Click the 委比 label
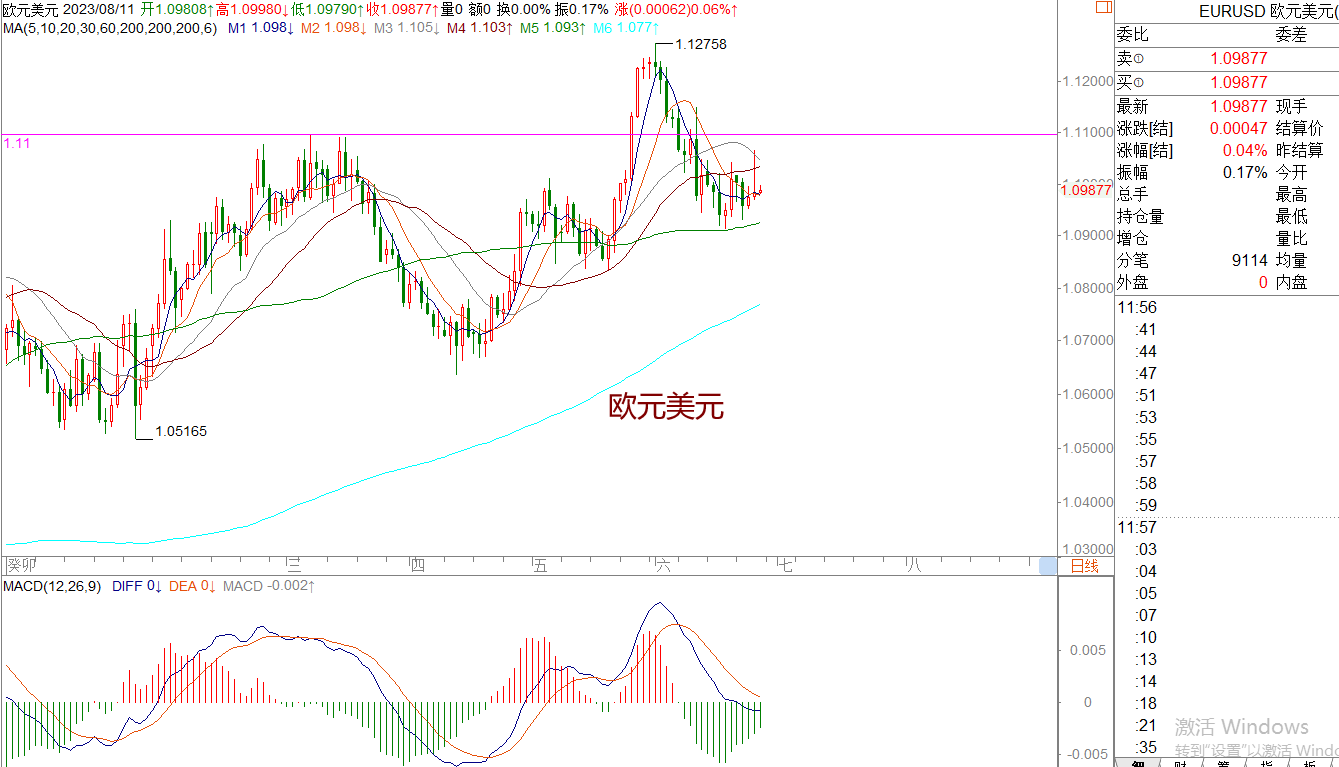Screen dimensions: 1339x767 [x=1132, y=35]
